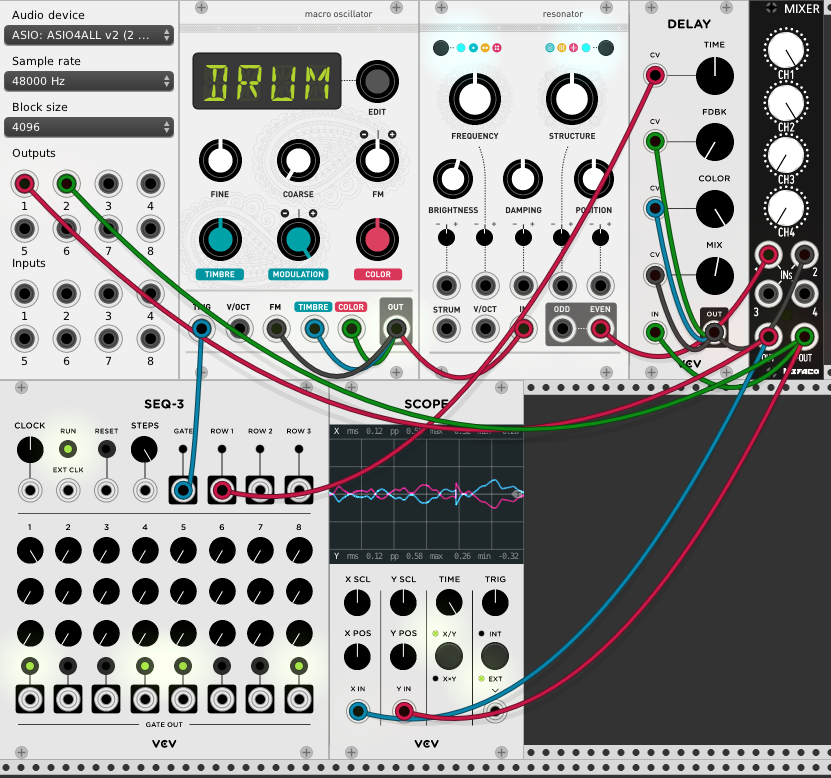Click the resonator DAMPING knob
Screen dimensions: 831x778
click(x=523, y=179)
